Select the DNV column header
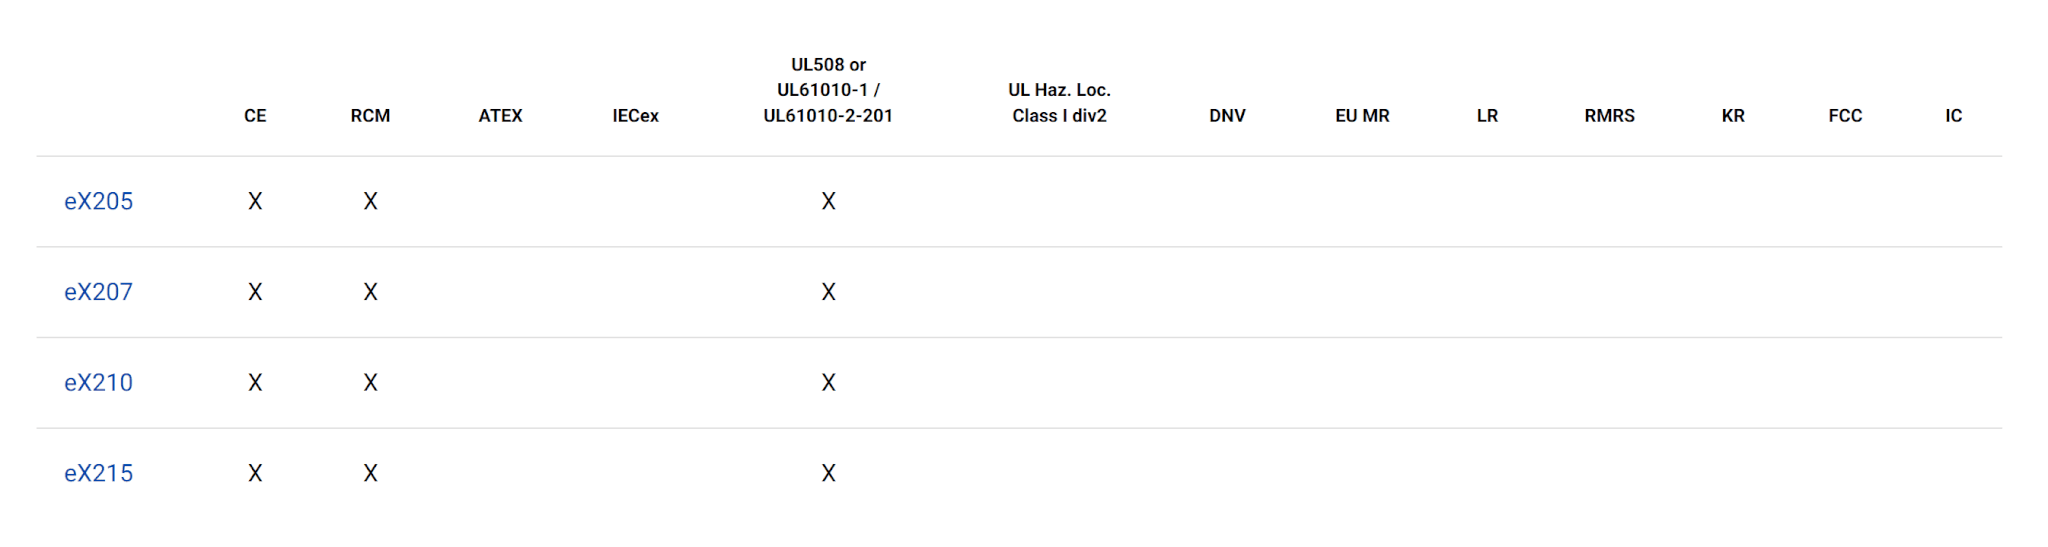The height and width of the screenshot is (547, 2048). click(1227, 116)
